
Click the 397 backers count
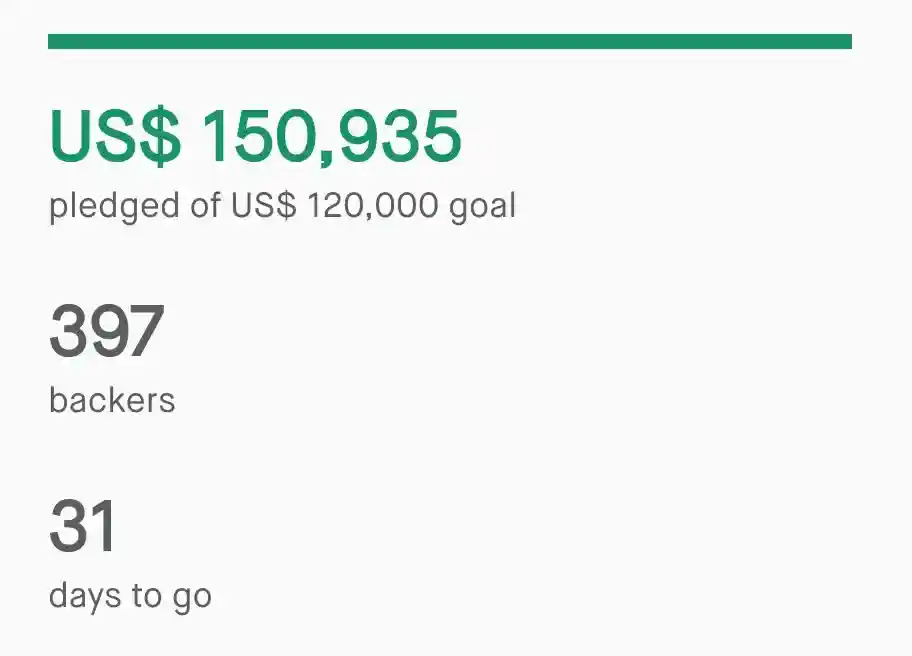pyautogui.click(x=106, y=333)
